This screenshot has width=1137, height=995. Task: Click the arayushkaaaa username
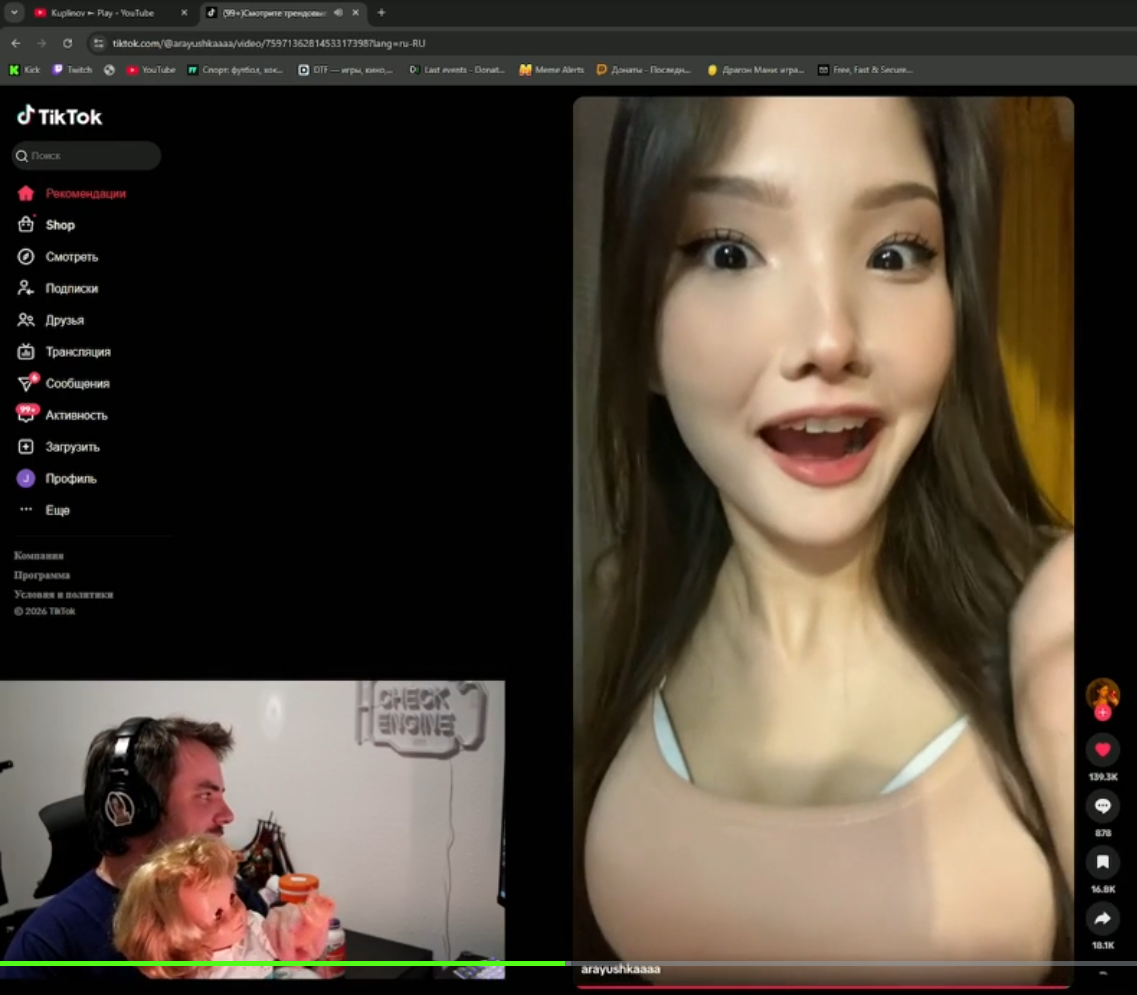(x=621, y=969)
